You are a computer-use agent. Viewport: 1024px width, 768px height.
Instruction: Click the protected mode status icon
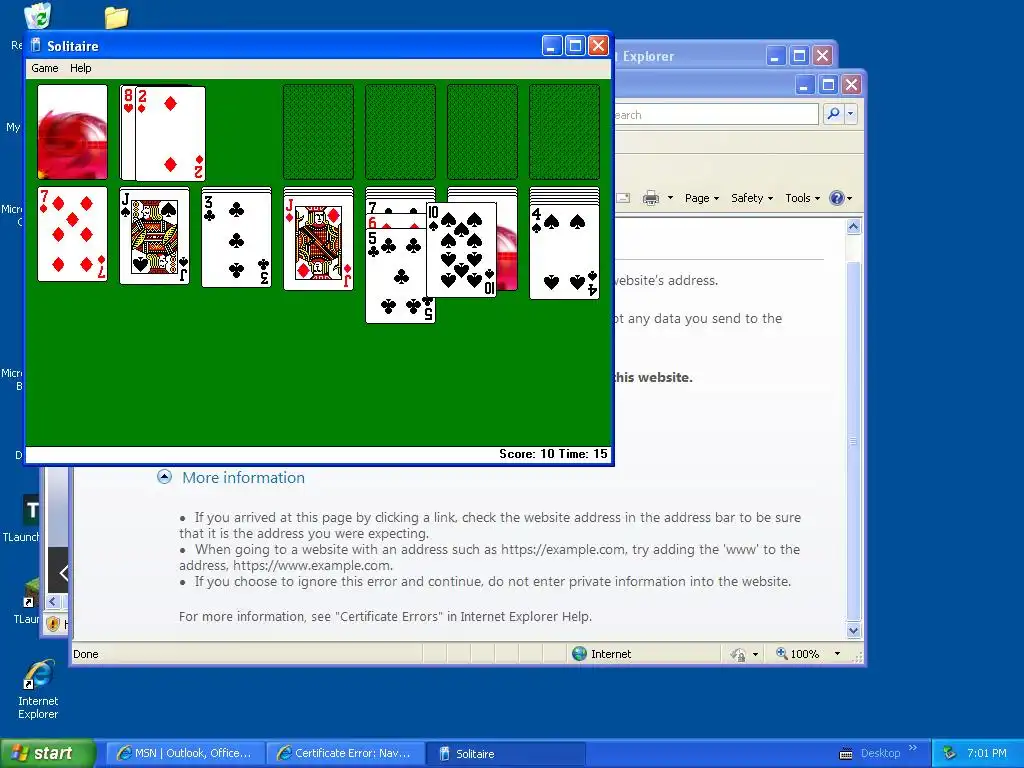coord(739,654)
